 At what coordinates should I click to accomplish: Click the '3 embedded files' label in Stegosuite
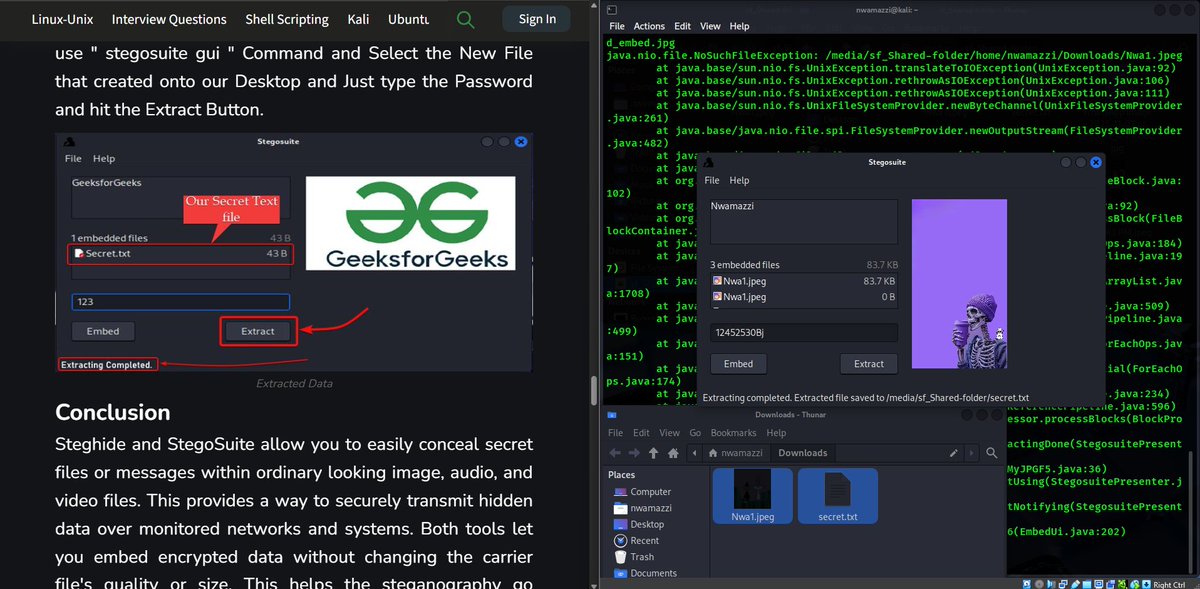[744, 265]
